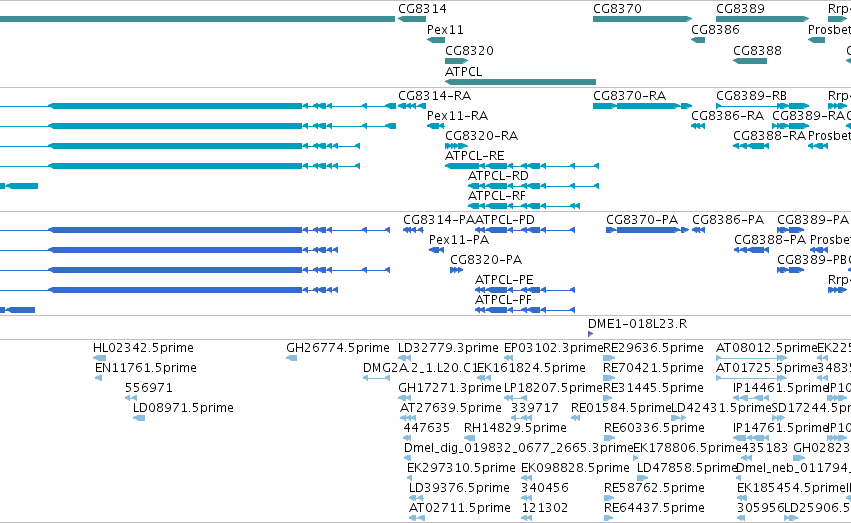Image resolution: width=851 pixels, height=523 pixels.
Task: Select the EK297310.5prime EST label
Action: click(461, 469)
